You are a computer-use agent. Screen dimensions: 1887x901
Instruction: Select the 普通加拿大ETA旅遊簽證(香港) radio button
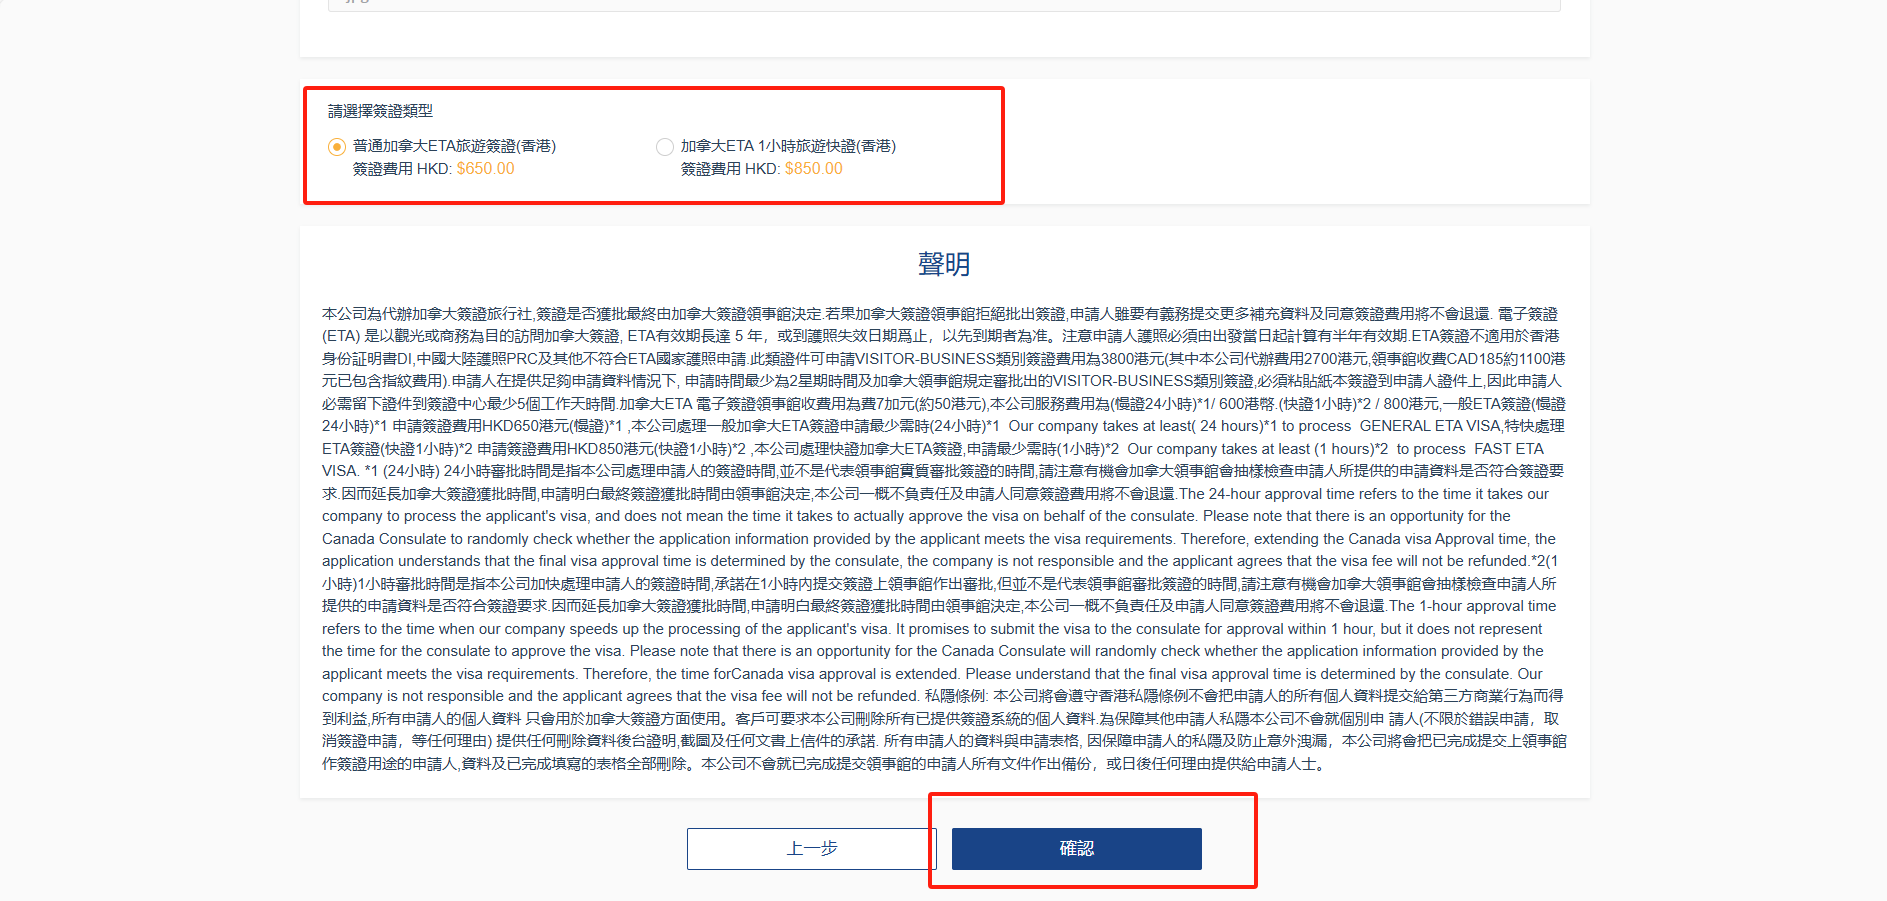[x=337, y=147]
